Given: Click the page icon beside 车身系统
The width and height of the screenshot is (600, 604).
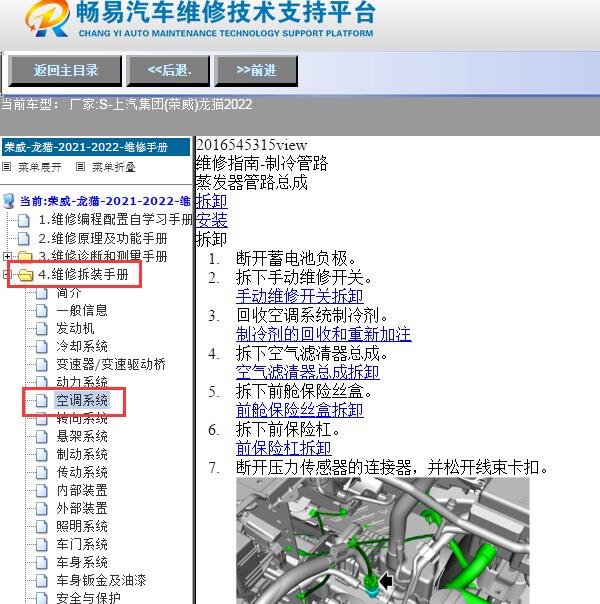Looking at the screenshot, I should [42, 562].
